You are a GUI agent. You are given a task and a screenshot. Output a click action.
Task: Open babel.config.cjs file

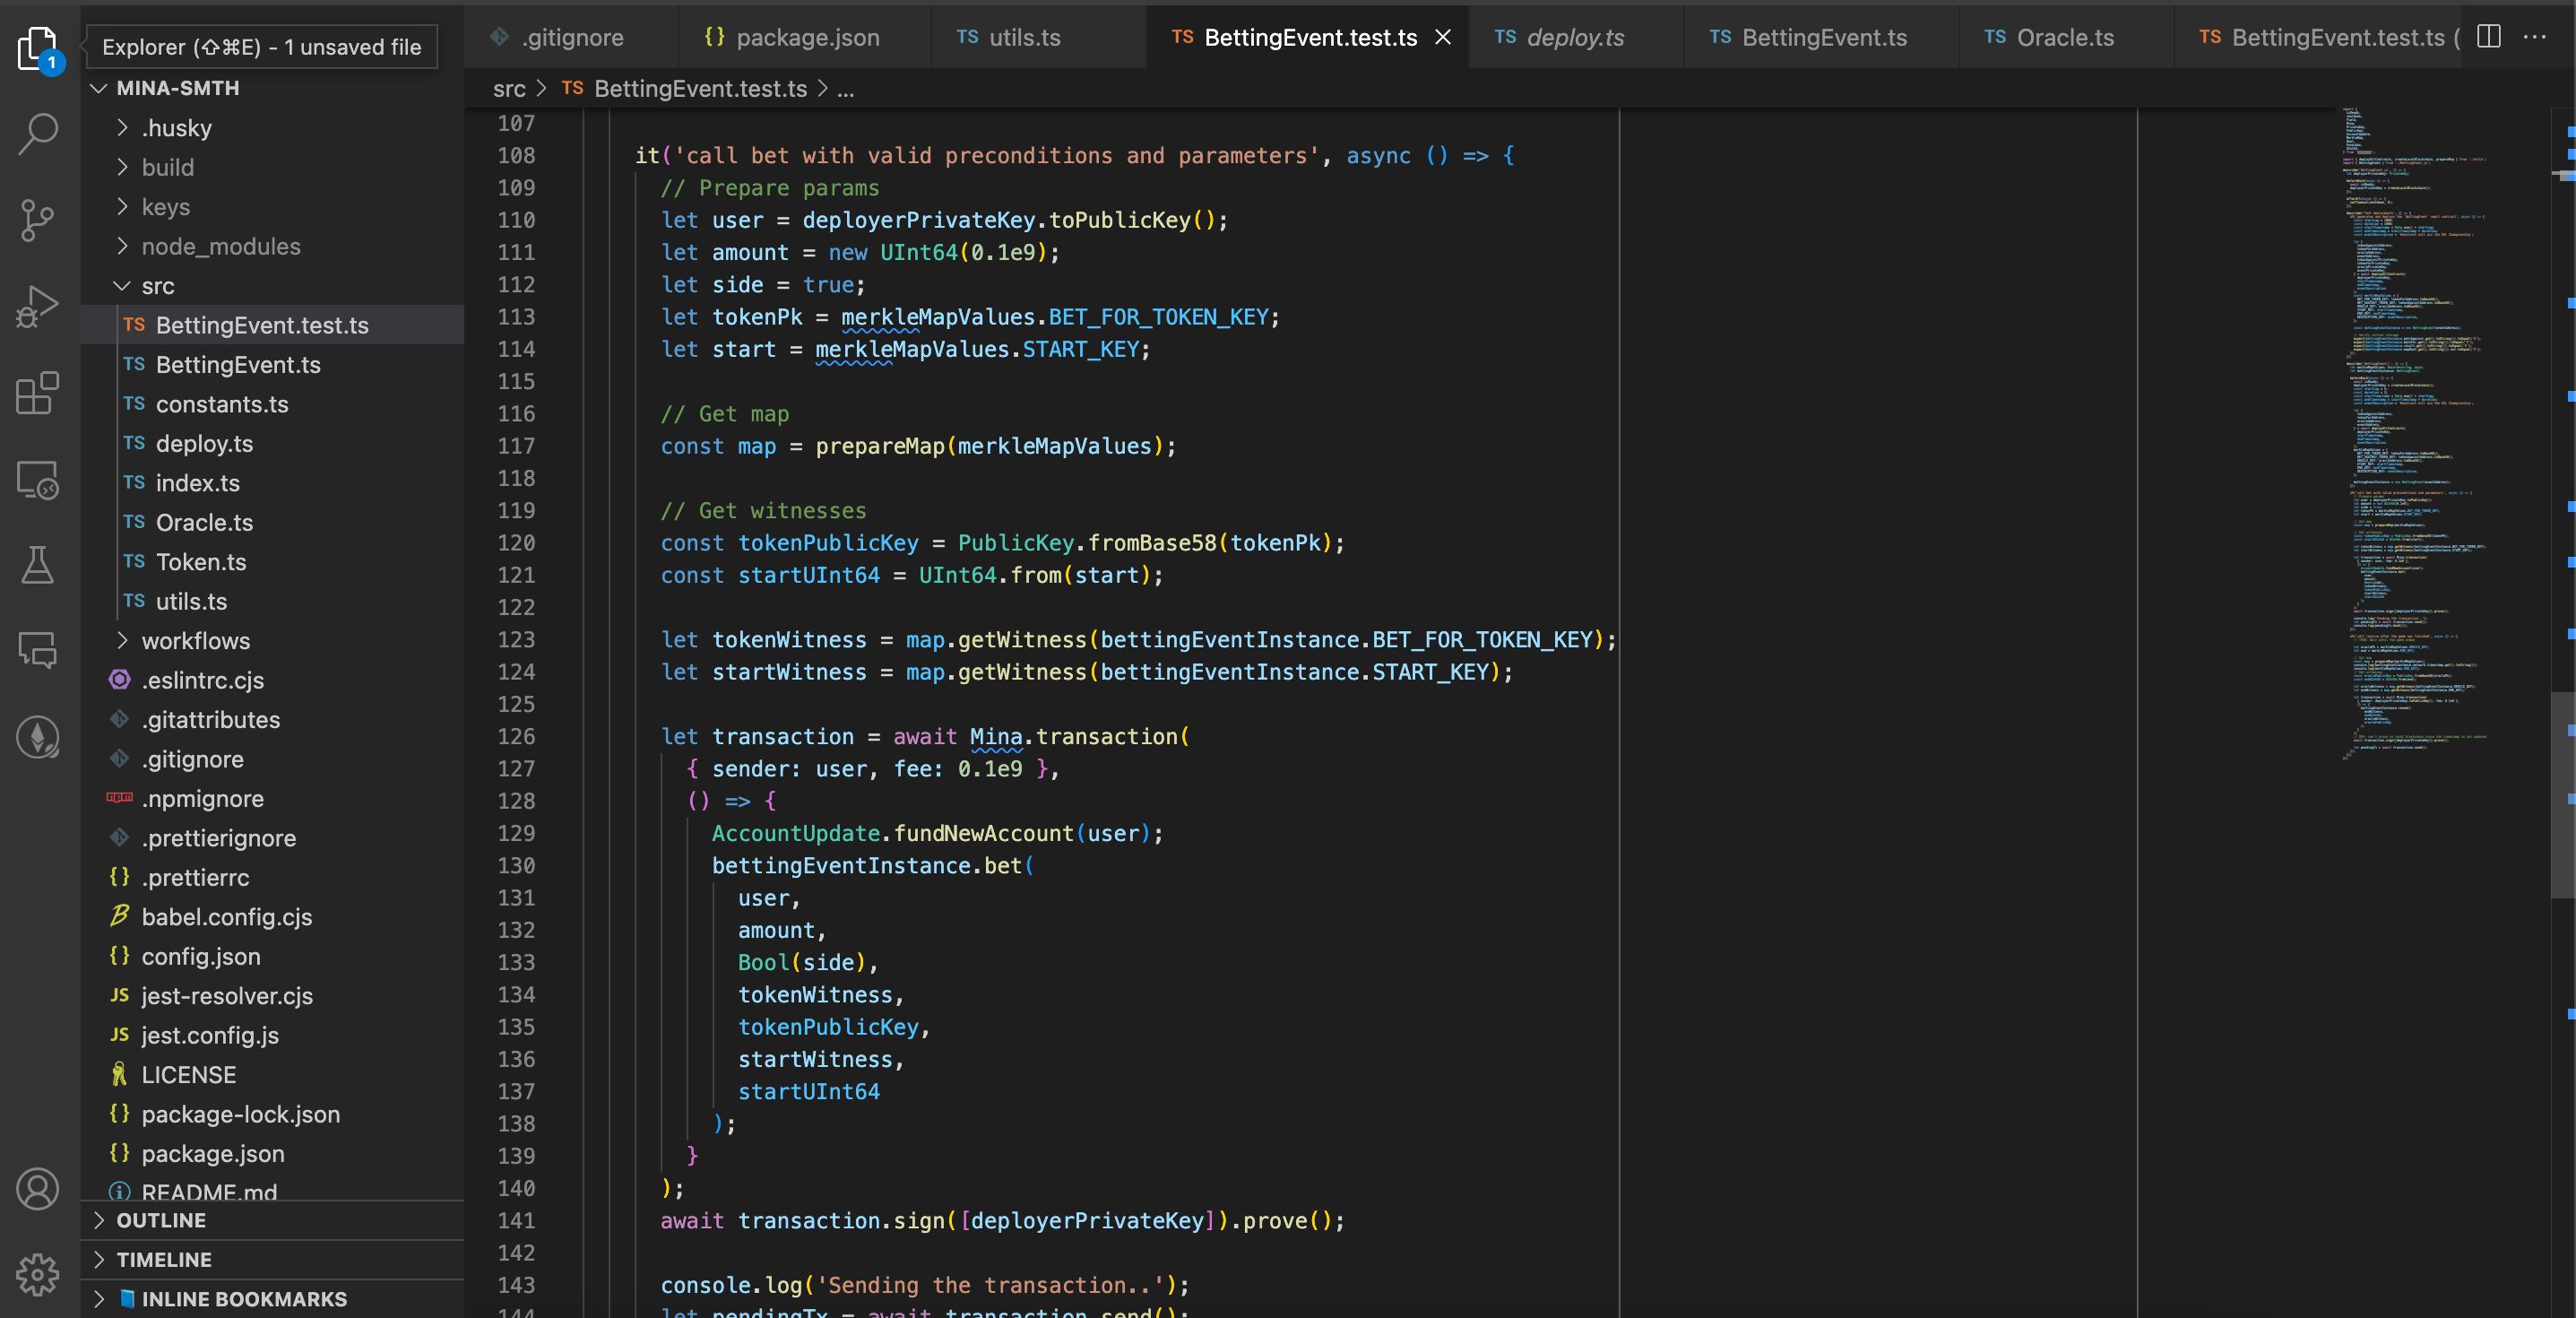point(272,917)
